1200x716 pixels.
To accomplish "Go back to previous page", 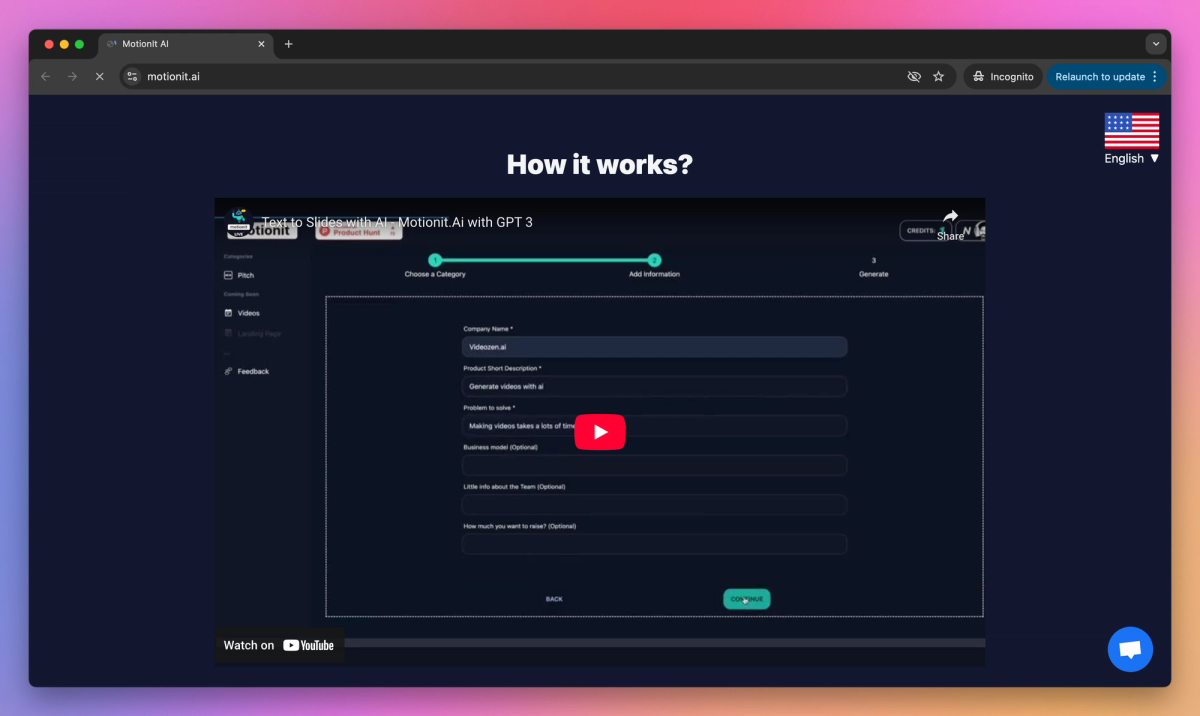I will (45, 76).
